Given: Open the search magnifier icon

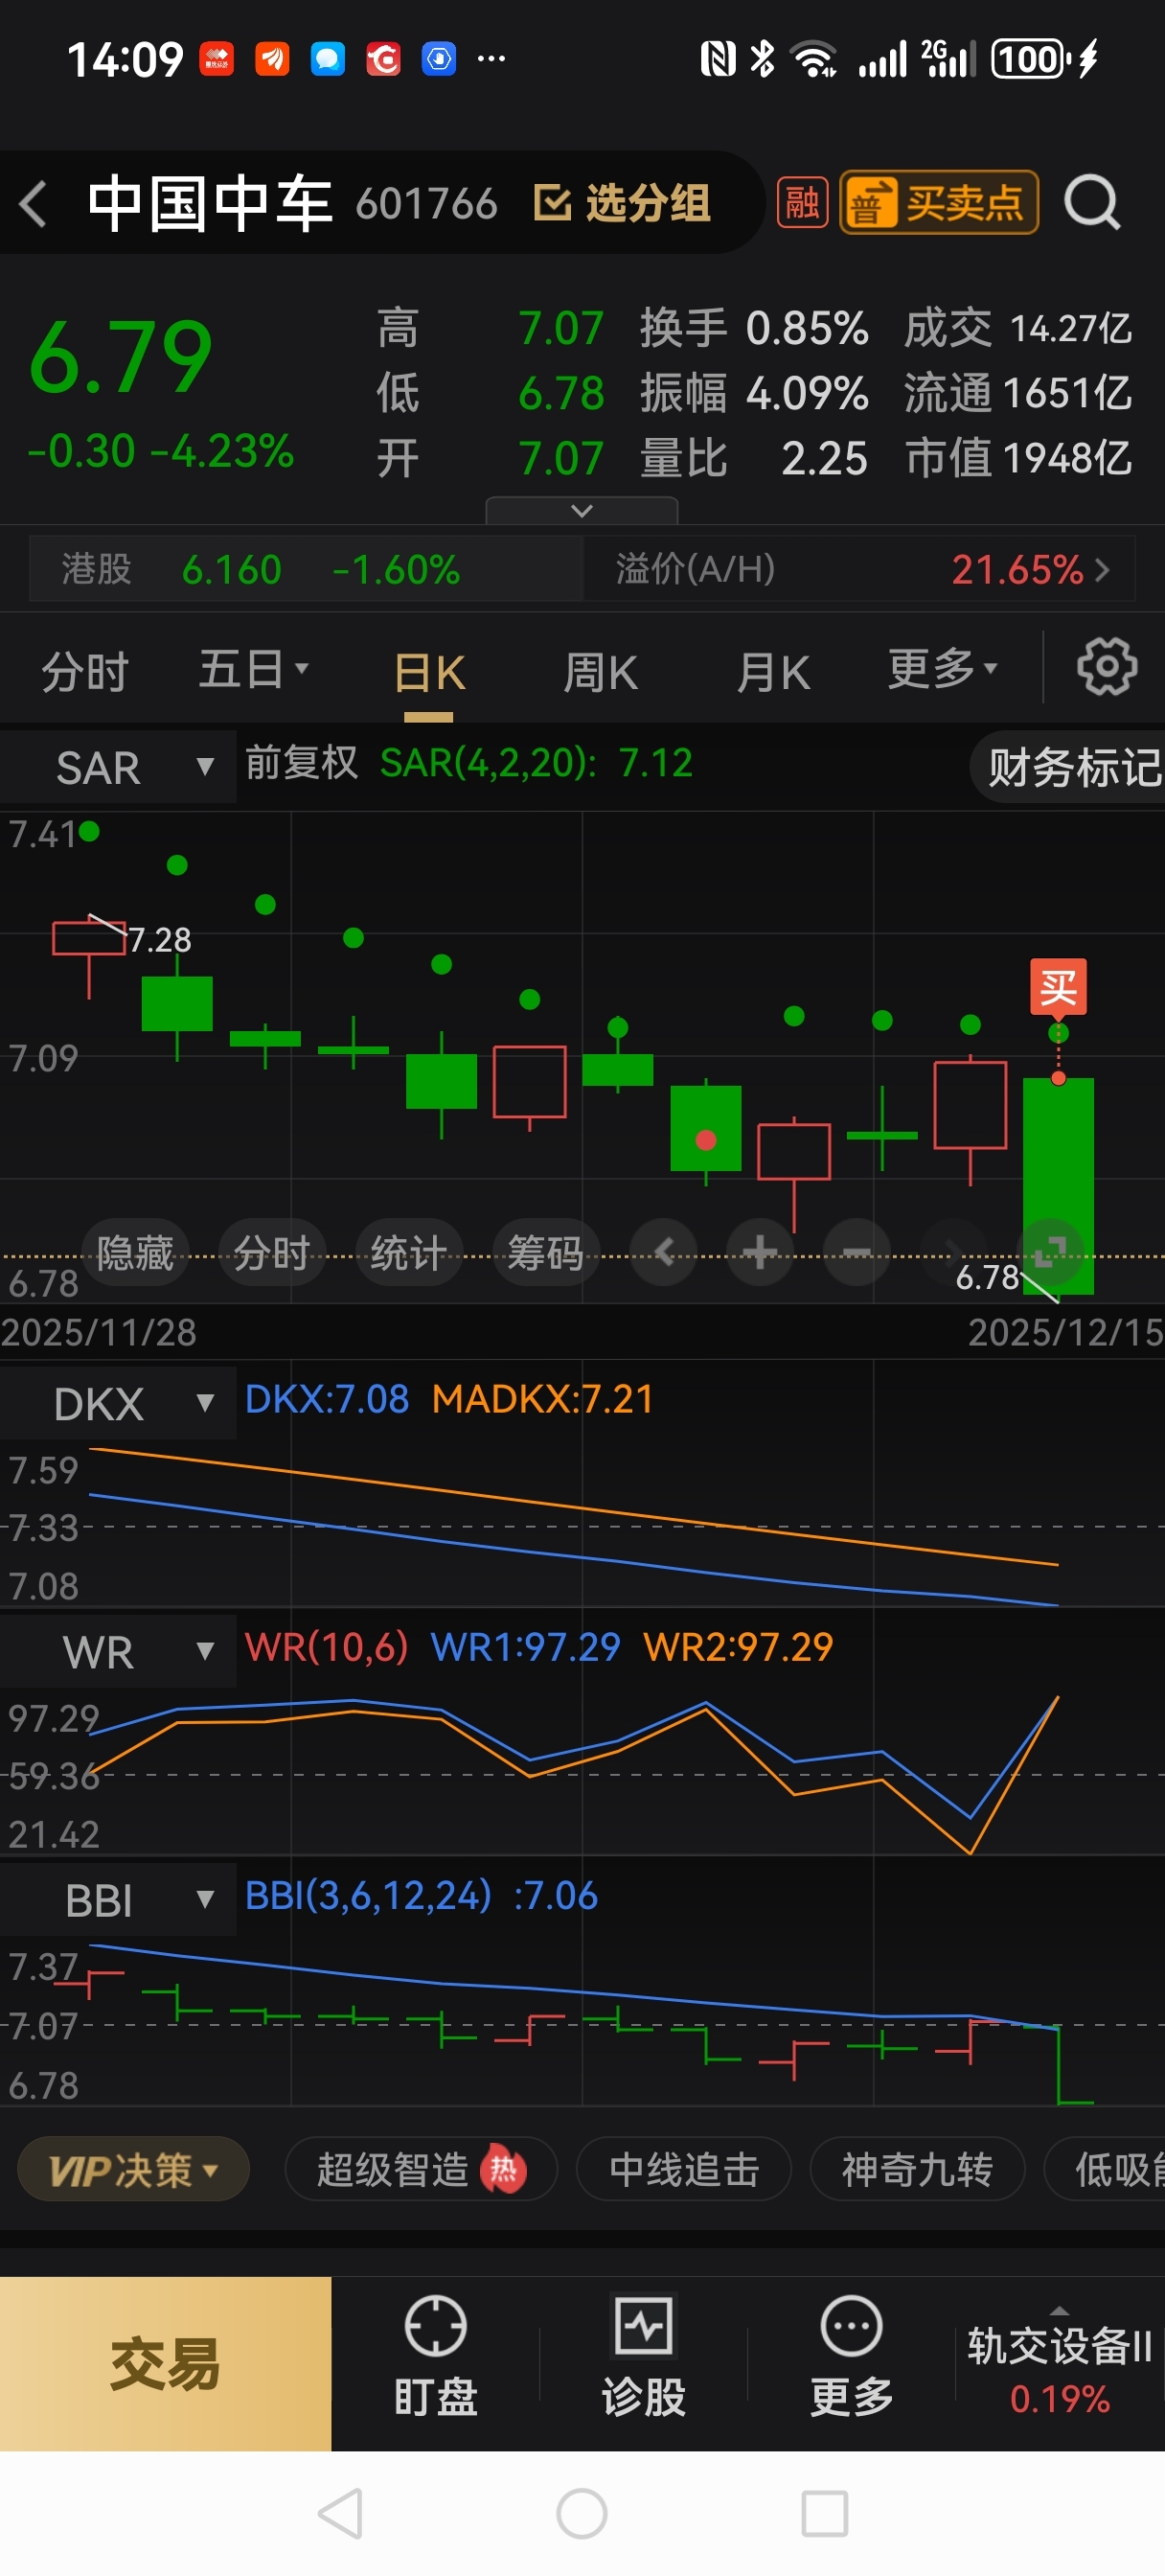Looking at the screenshot, I should pyautogui.click(x=1092, y=203).
